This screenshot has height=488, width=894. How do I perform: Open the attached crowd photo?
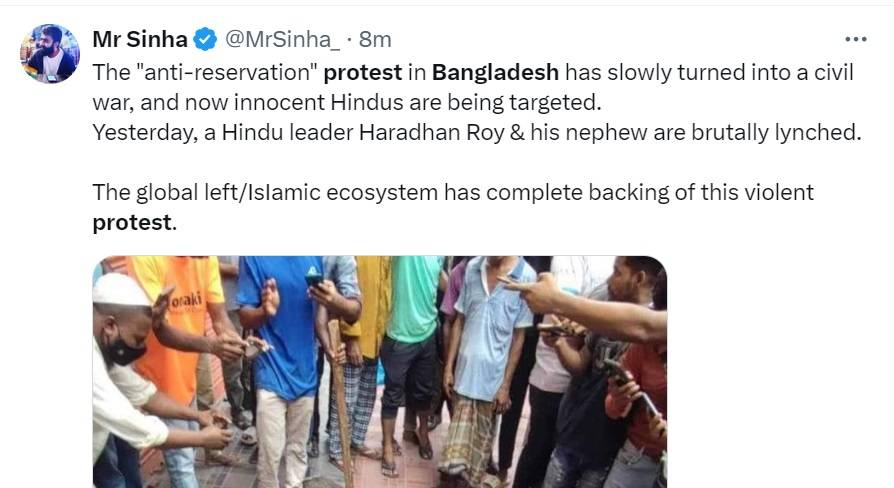[x=380, y=371]
